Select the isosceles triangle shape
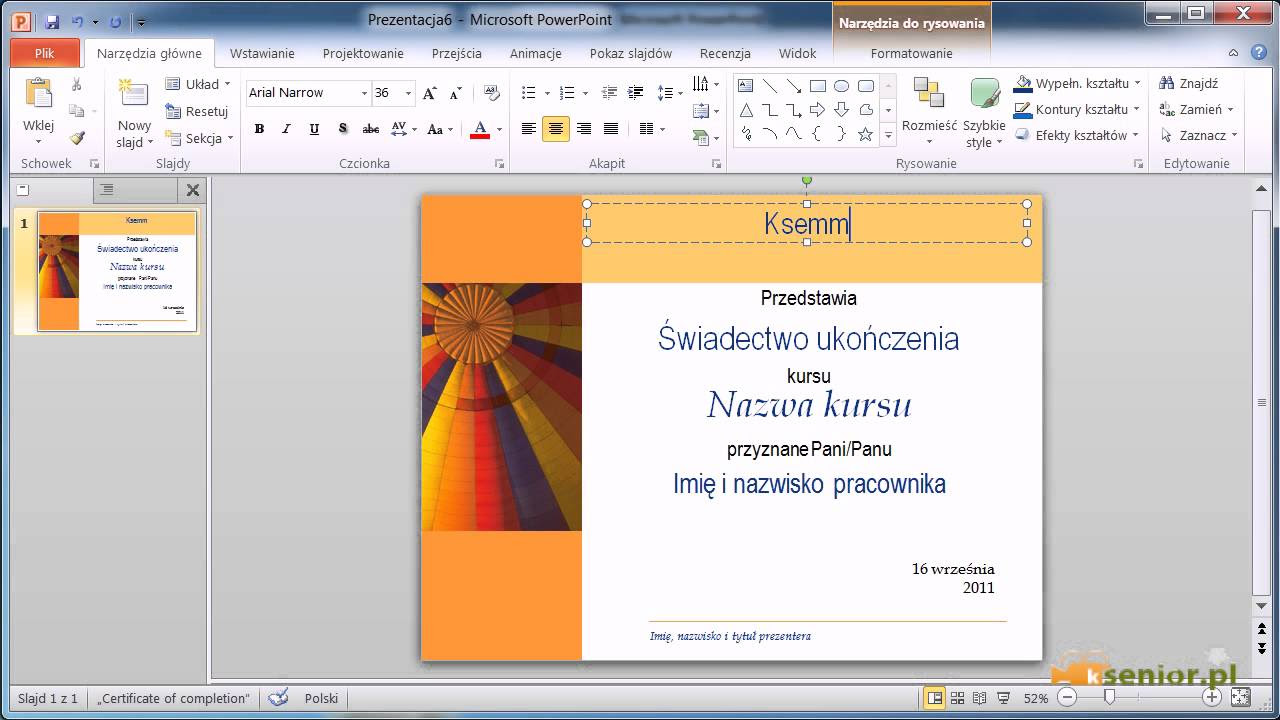This screenshot has width=1280, height=720. tap(745, 110)
